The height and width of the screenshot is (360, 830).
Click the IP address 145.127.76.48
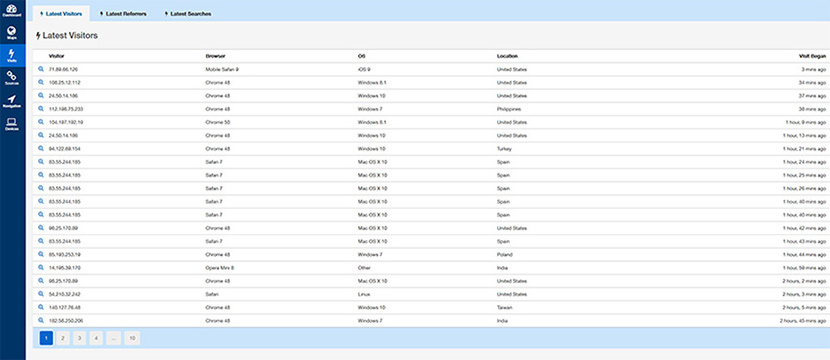pyautogui.click(x=65, y=308)
